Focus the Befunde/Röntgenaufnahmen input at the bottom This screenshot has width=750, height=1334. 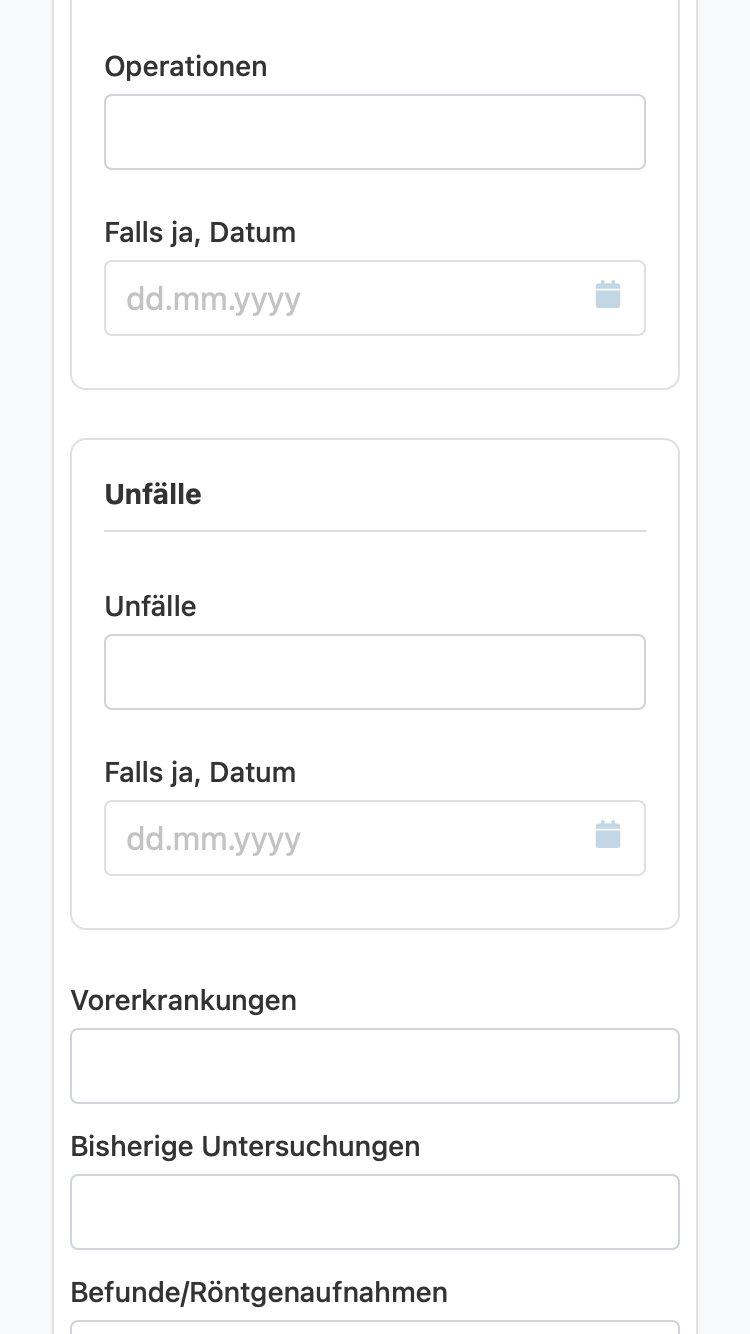(x=375, y=1327)
